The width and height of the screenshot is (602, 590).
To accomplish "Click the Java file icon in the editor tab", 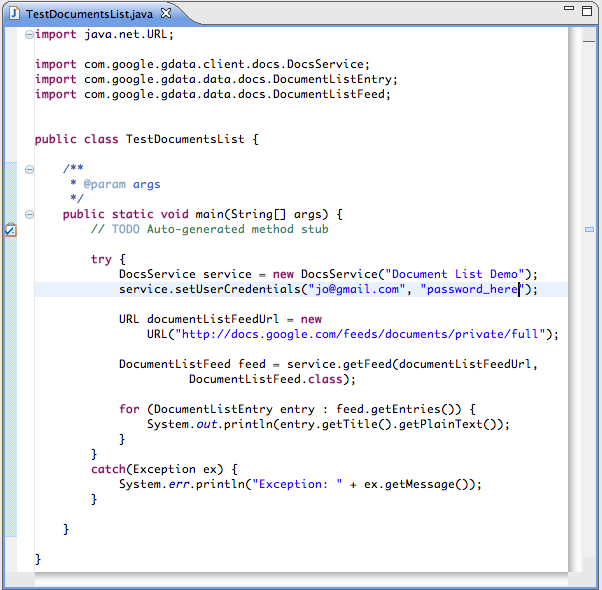I will point(14,13).
